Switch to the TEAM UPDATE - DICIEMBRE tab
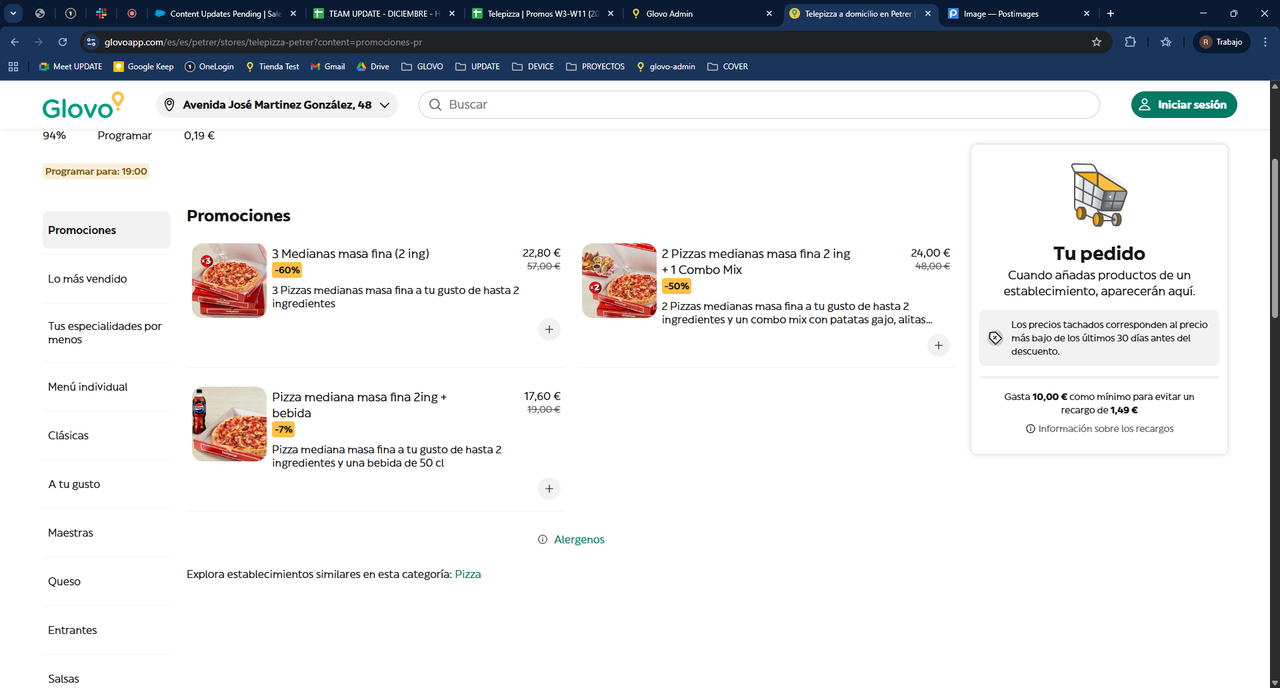Screen dimensions: 1280x688 point(384,14)
